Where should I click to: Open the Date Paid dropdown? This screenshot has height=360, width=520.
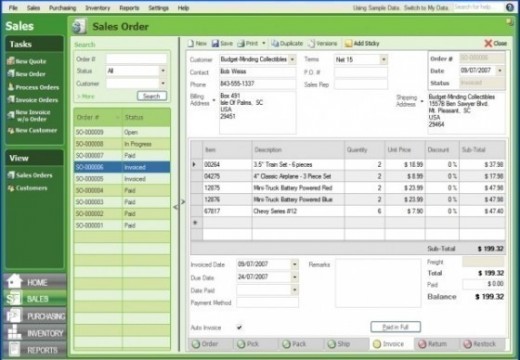pyautogui.click(x=295, y=290)
